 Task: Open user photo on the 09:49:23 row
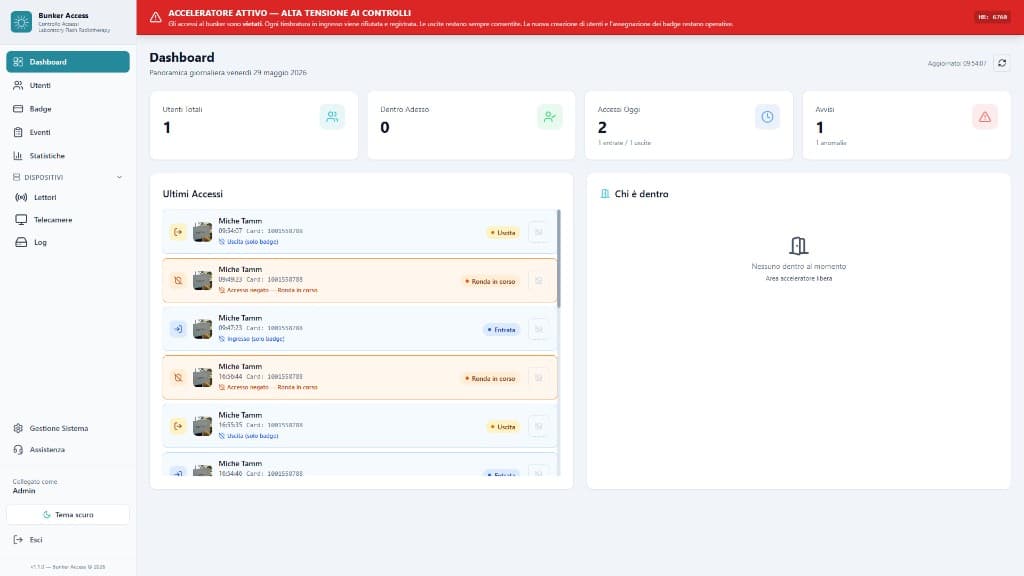pos(202,281)
